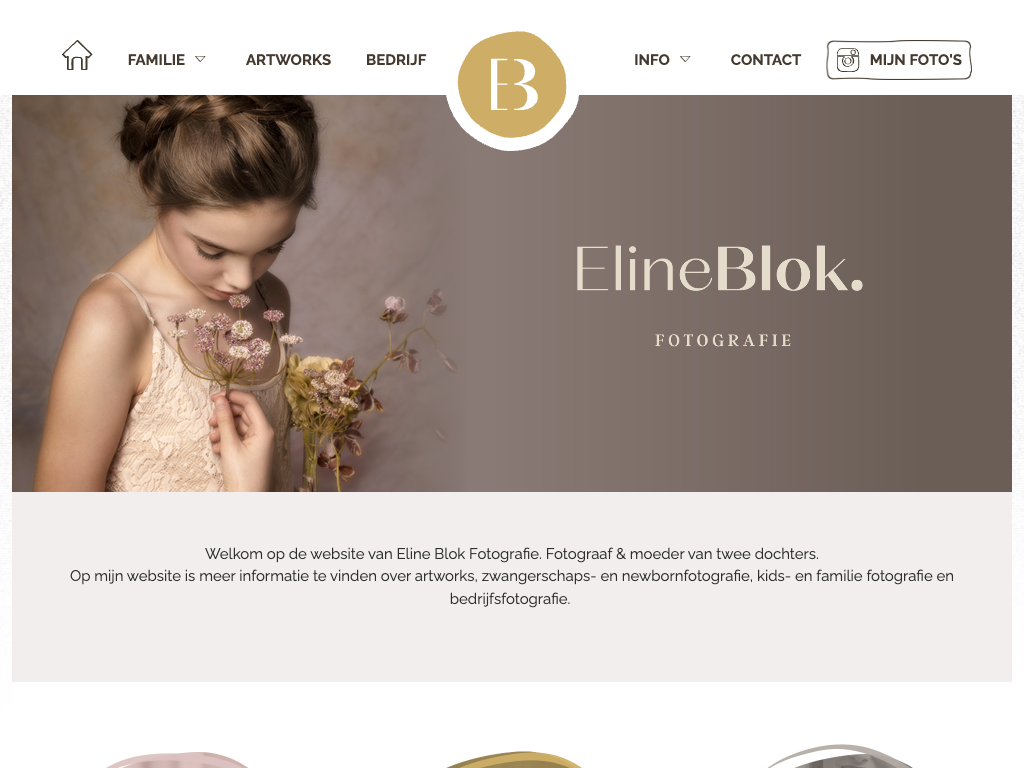1024x768 pixels.
Task: Open the Artworks menu item
Action: point(288,60)
